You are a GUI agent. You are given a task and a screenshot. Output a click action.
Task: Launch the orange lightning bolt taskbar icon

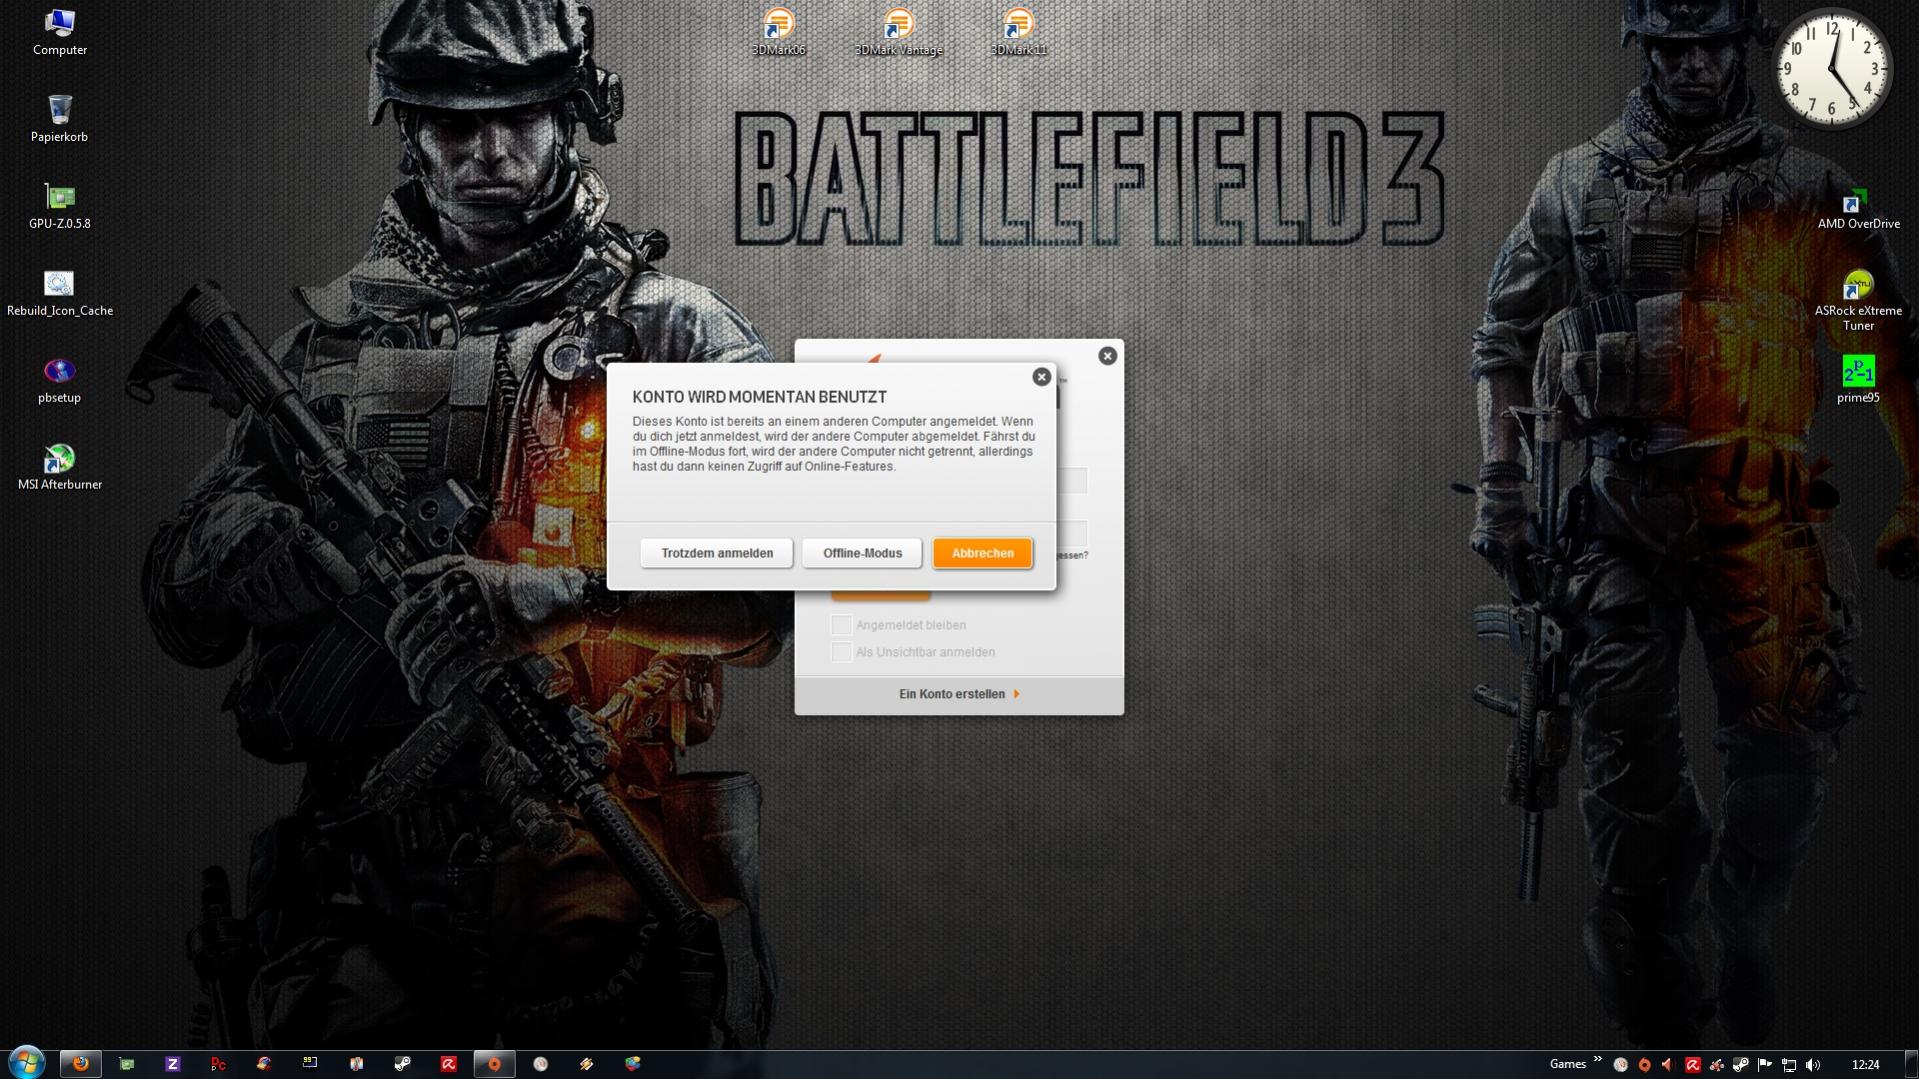[587, 1064]
